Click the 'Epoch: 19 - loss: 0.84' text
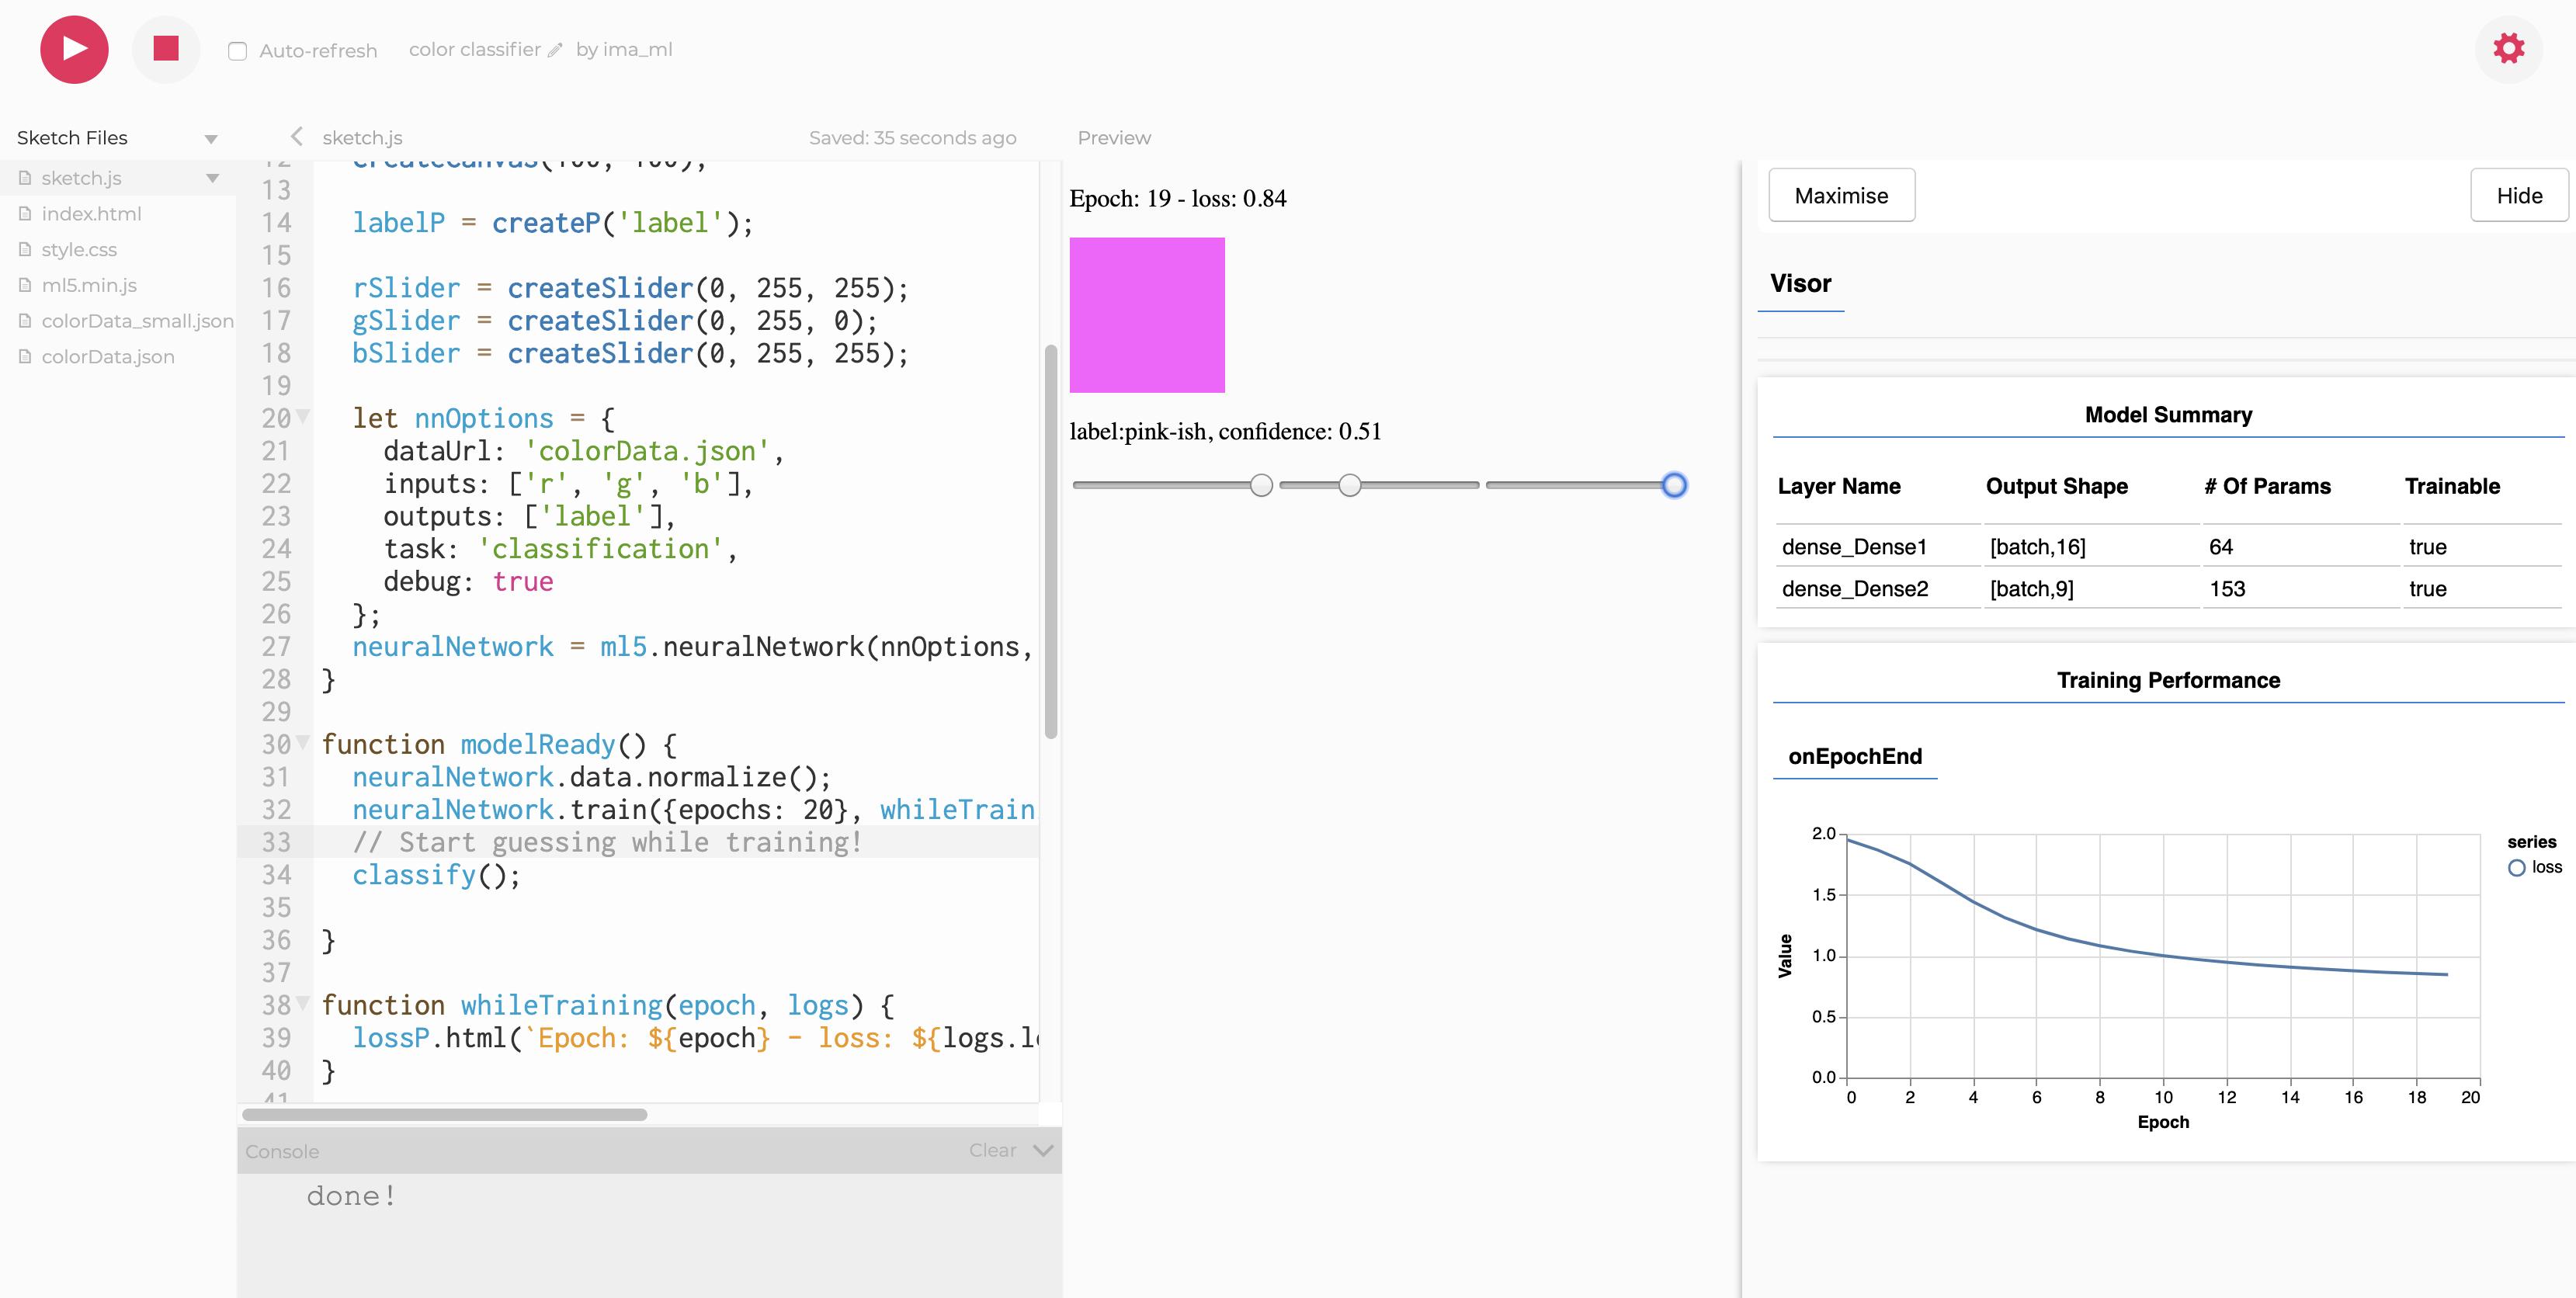The width and height of the screenshot is (2576, 1298). (x=1178, y=198)
